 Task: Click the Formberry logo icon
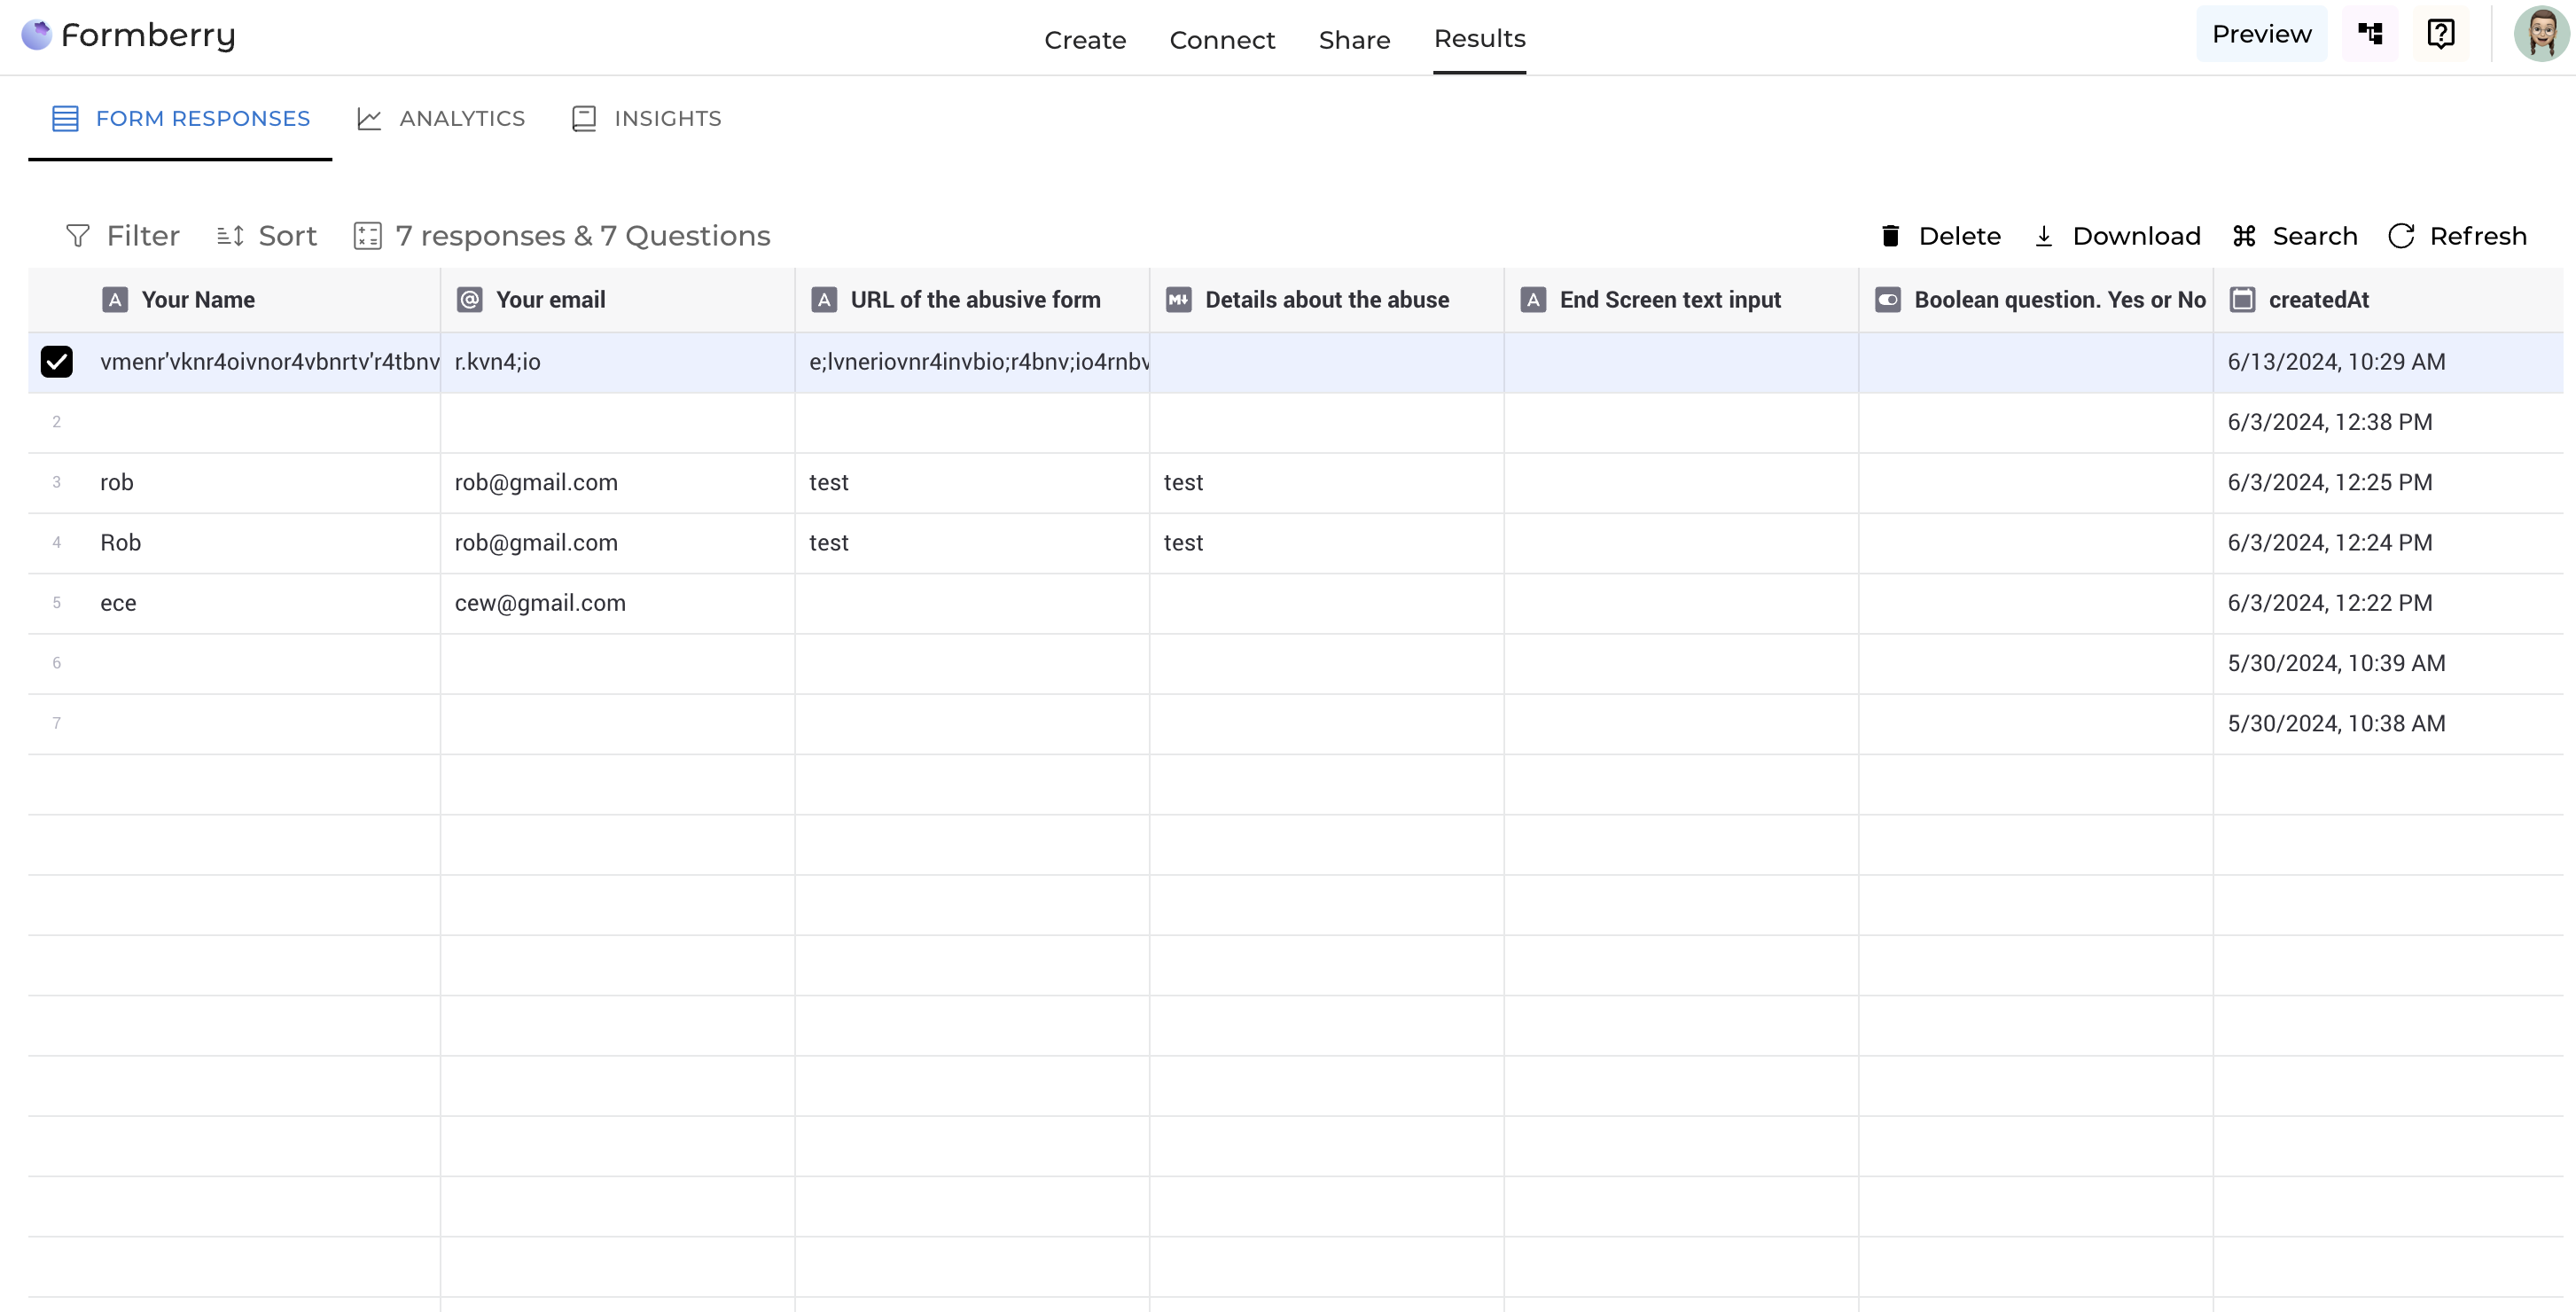(36, 35)
